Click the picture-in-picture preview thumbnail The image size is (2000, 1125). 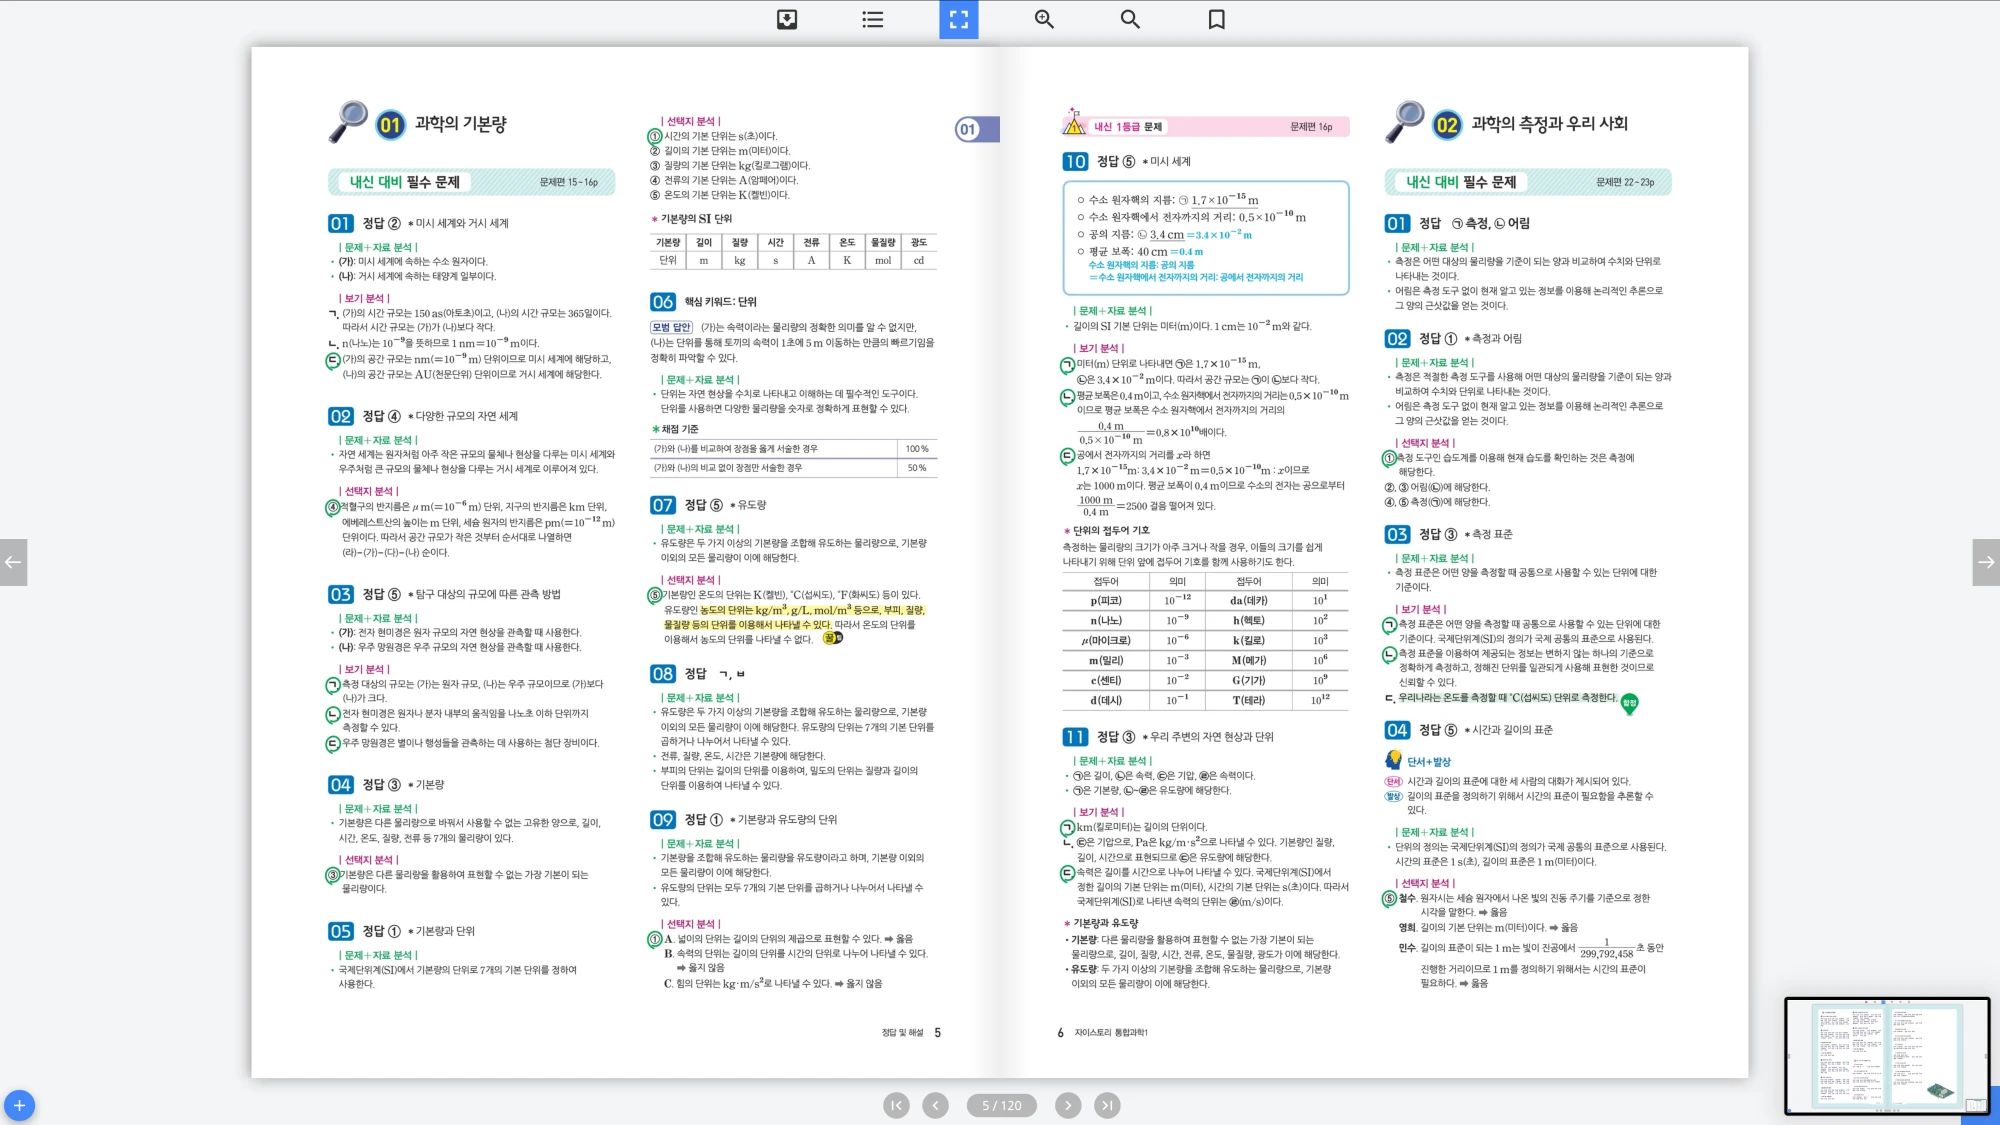pyautogui.click(x=1886, y=1056)
